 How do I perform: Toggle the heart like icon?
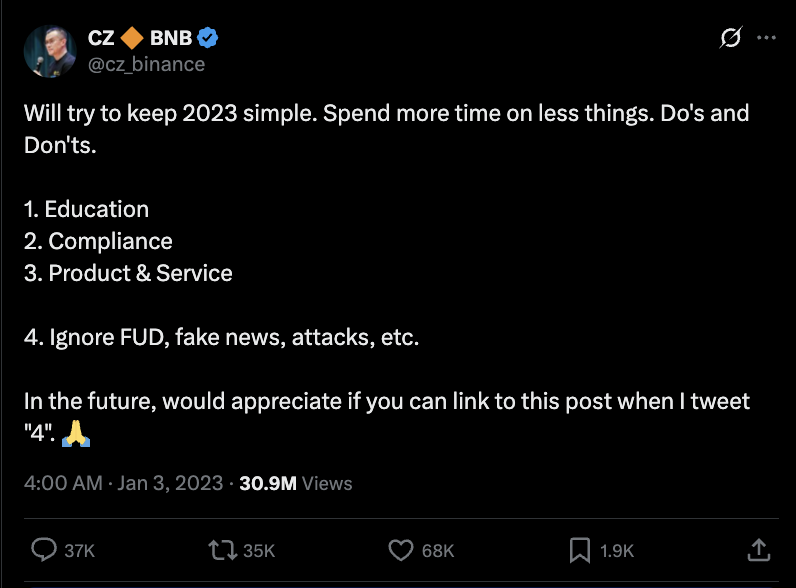point(400,550)
